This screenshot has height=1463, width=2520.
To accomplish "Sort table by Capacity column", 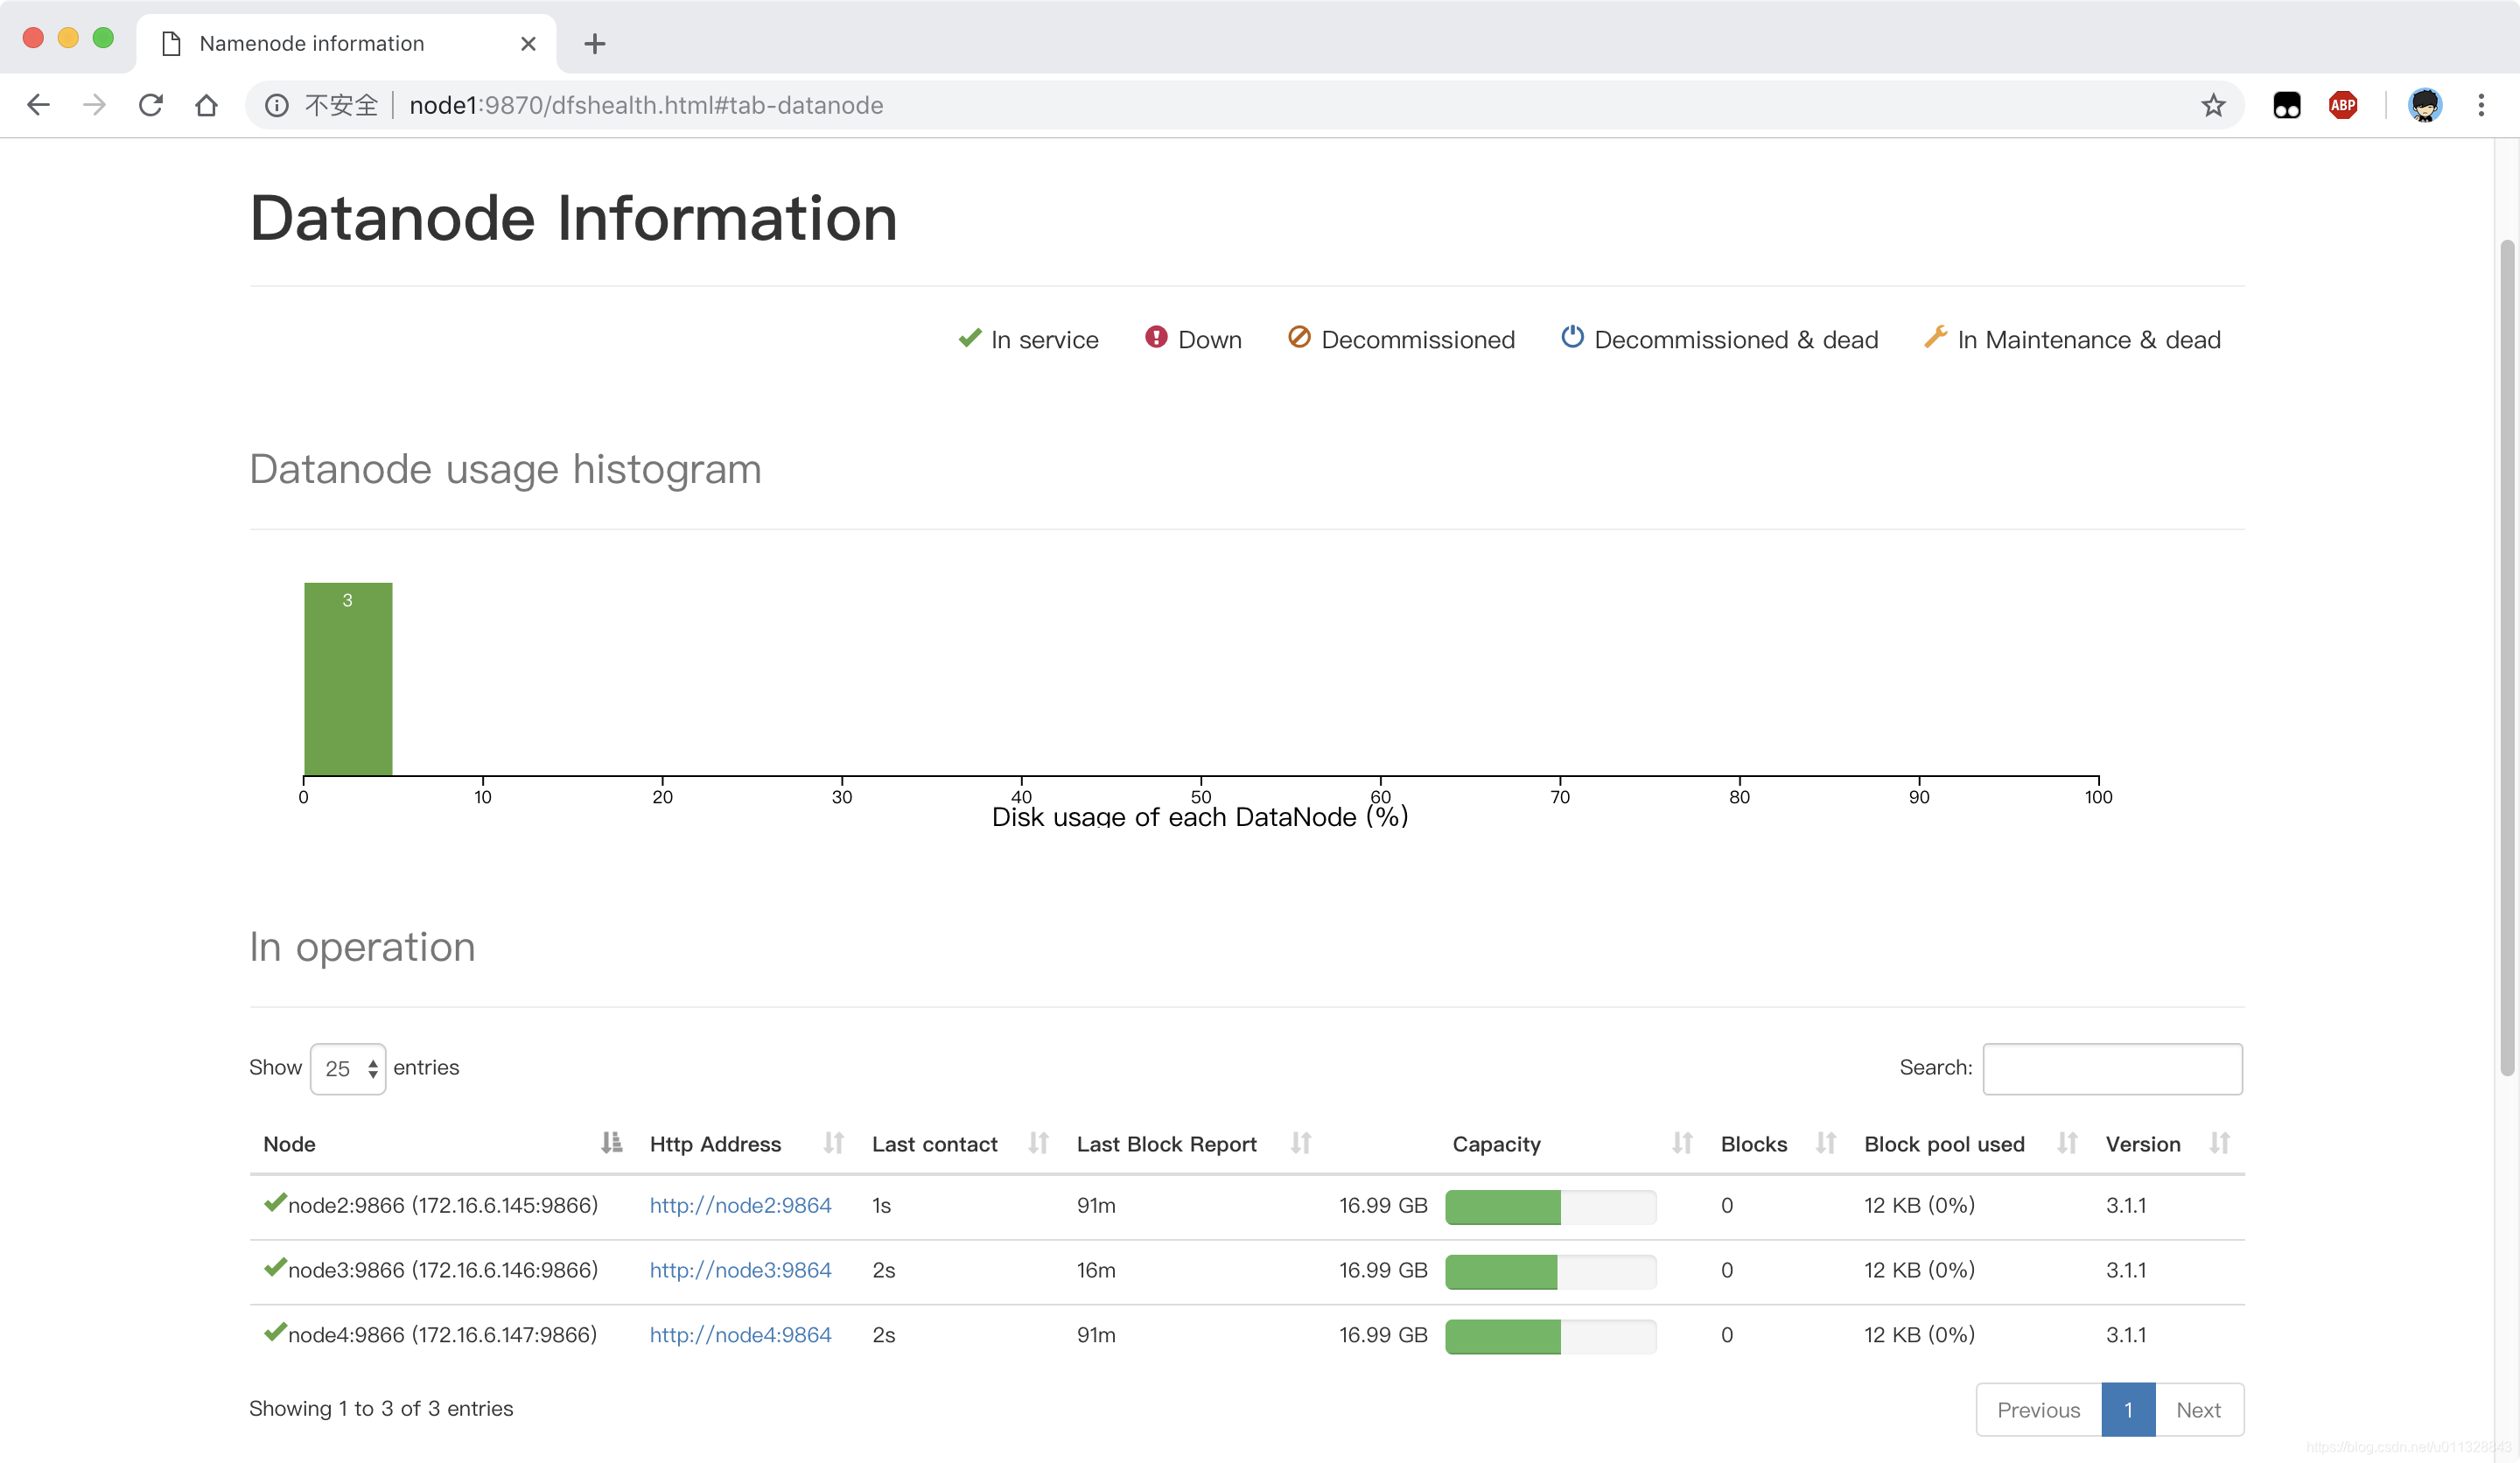I will [1682, 1143].
